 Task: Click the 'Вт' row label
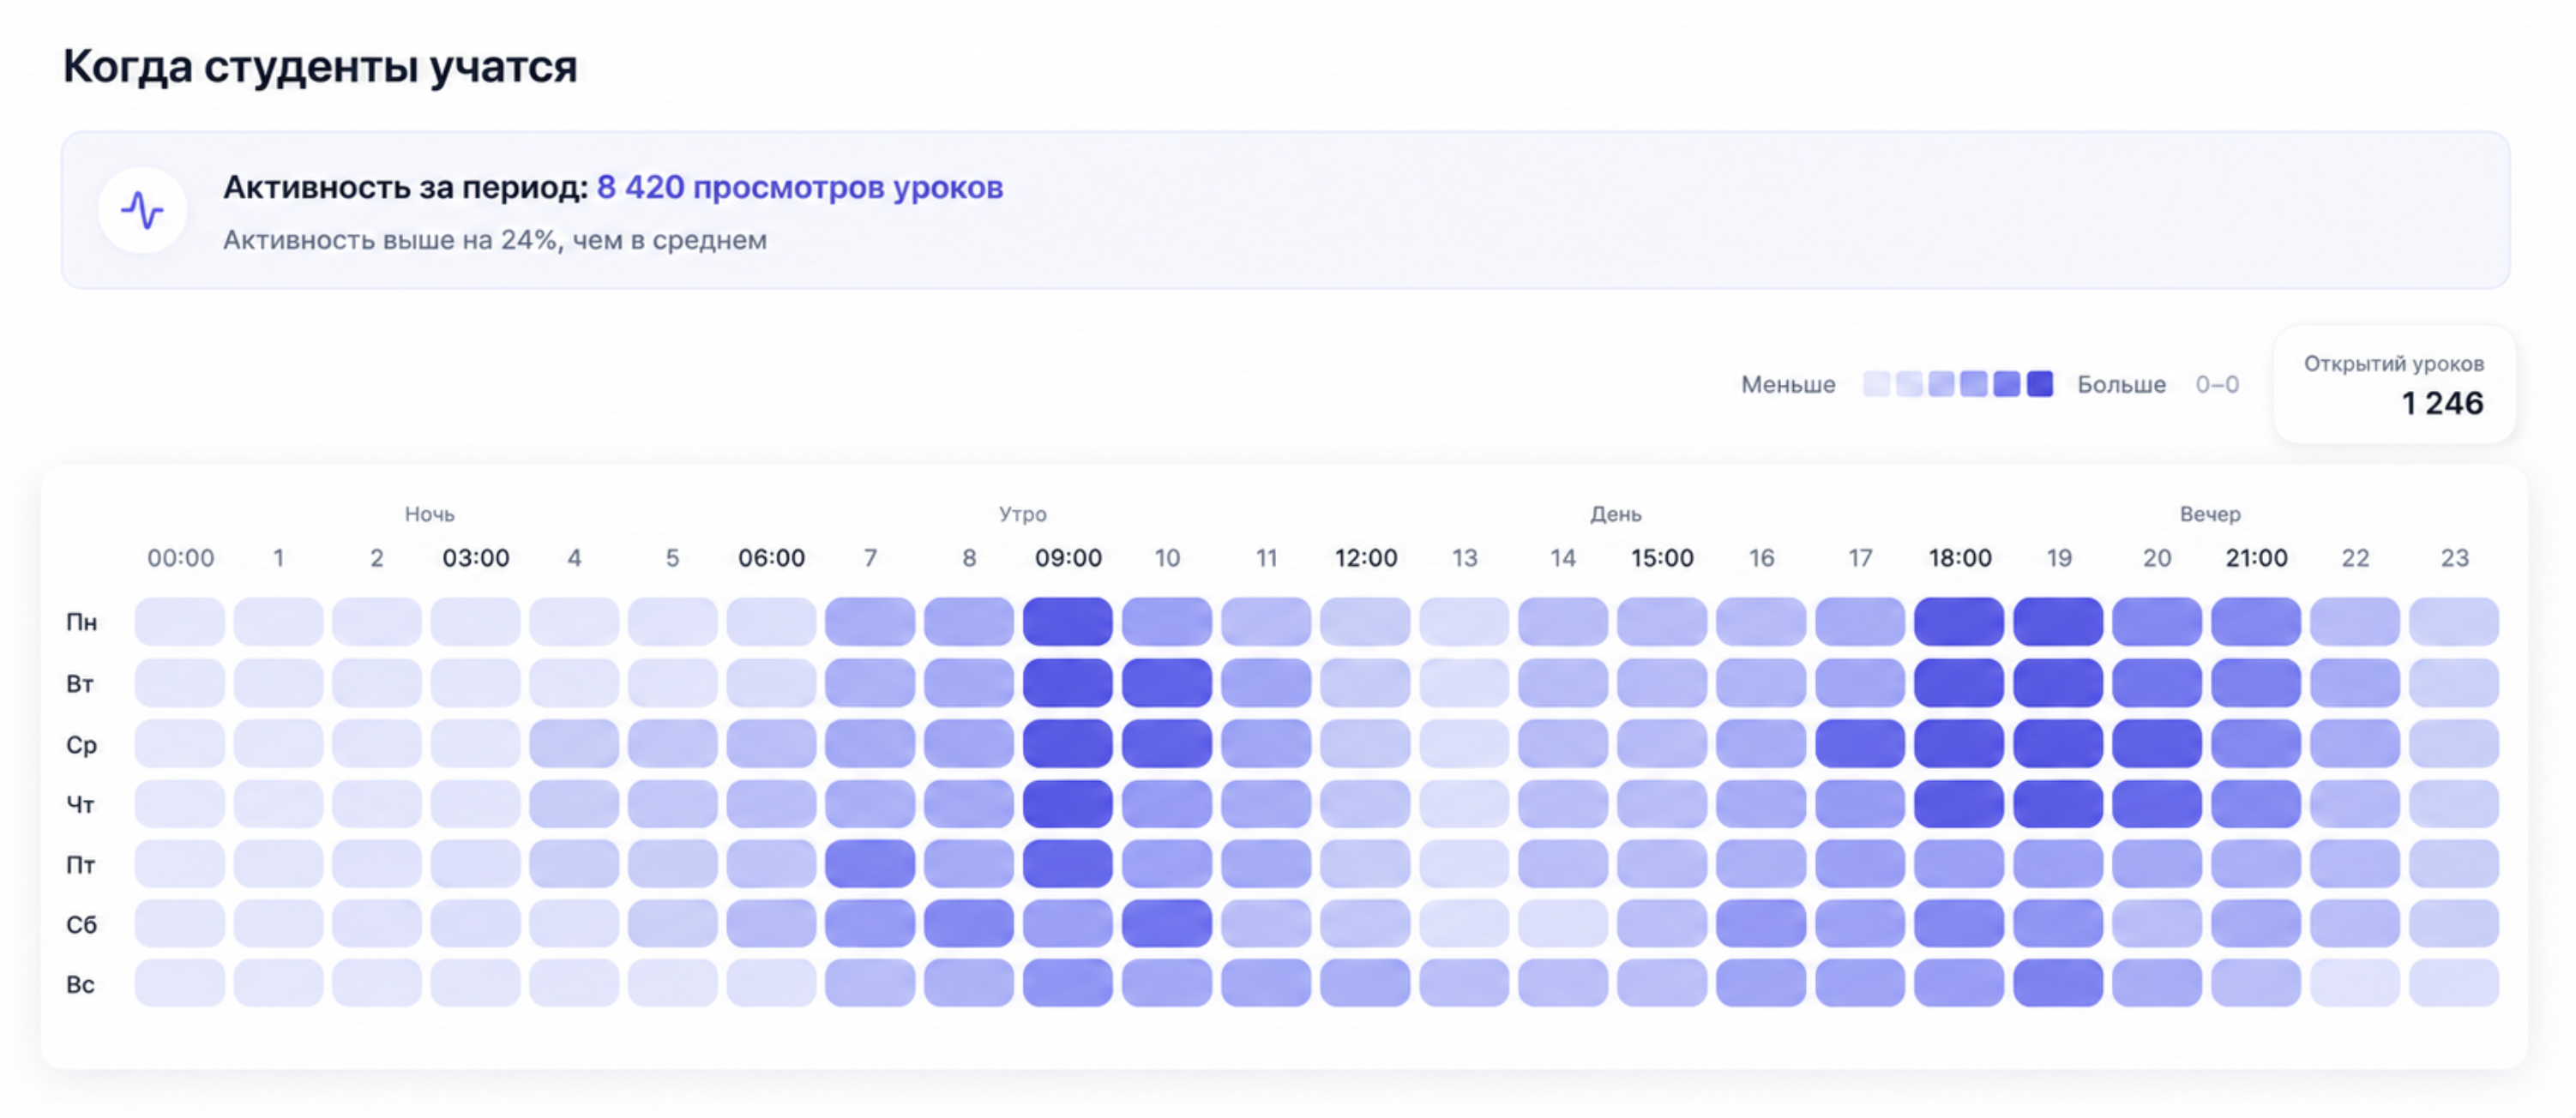click(x=80, y=684)
